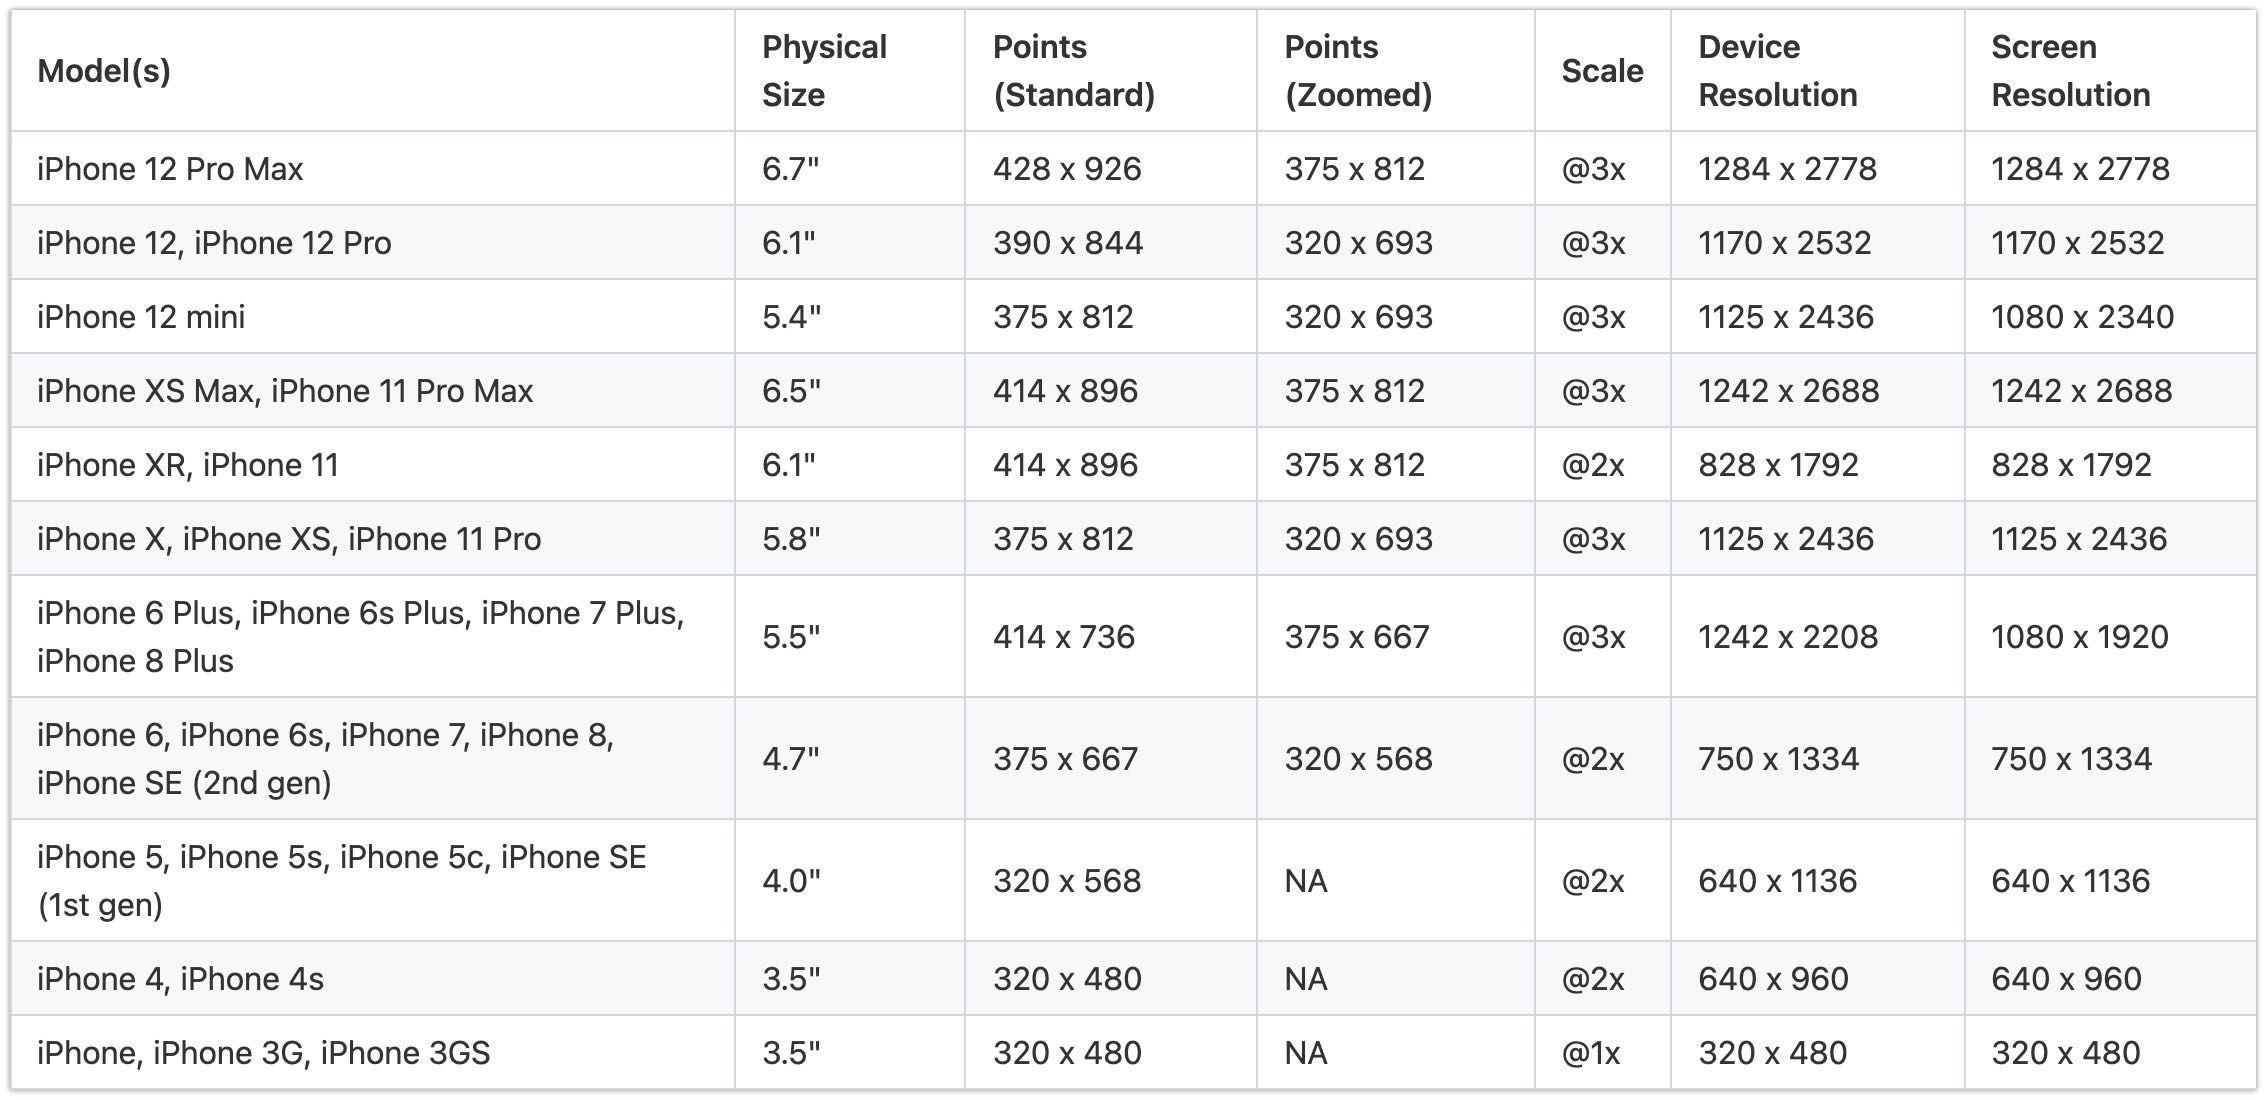Image resolution: width=2266 pixels, height=1100 pixels.
Task: Click the Scale column header
Action: (x=1602, y=71)
